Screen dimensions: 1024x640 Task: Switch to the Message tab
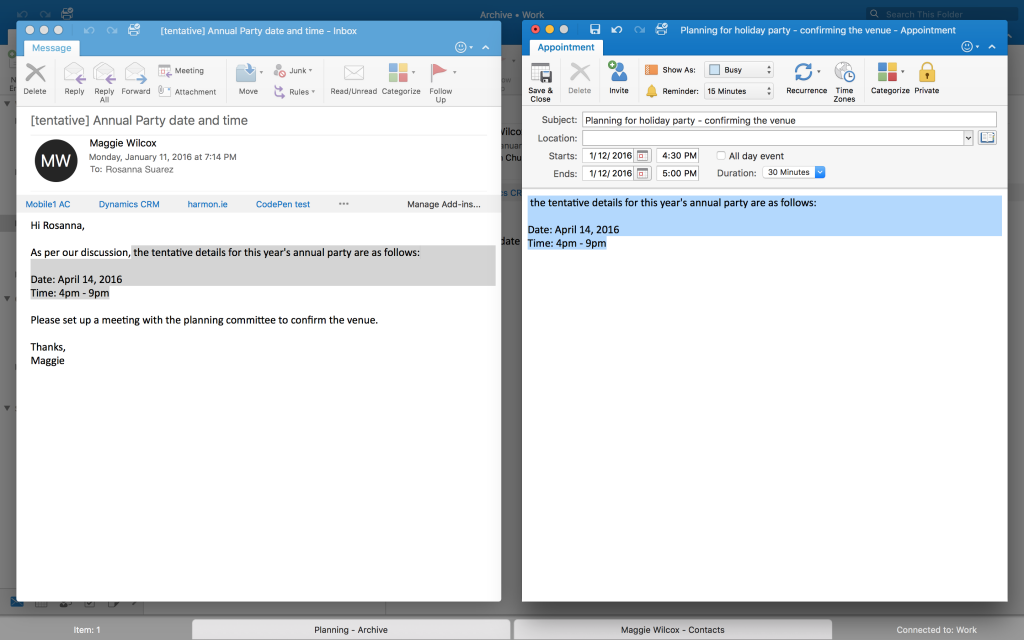51,47
